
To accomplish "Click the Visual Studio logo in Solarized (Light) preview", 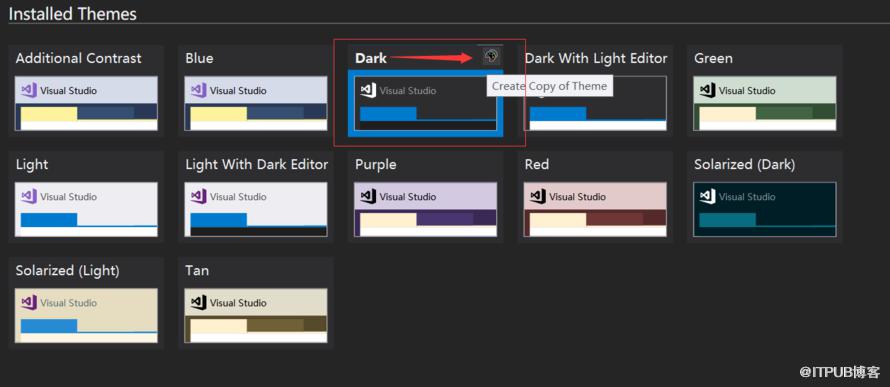I will [x=28, y=302].
